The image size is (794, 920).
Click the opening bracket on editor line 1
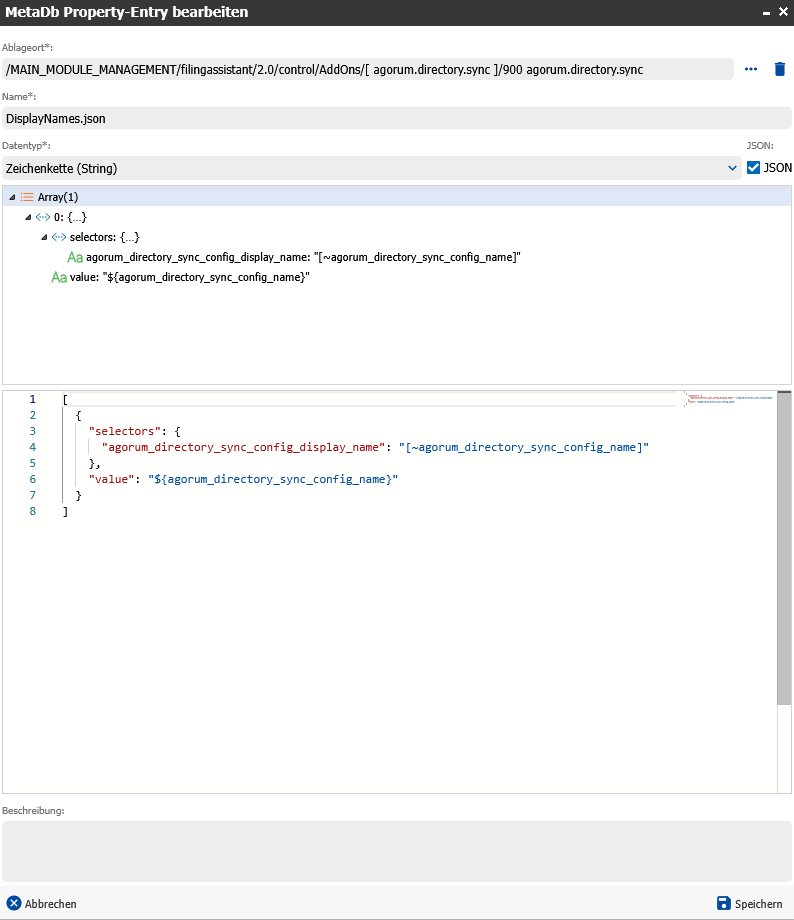(x=65, y=399)
